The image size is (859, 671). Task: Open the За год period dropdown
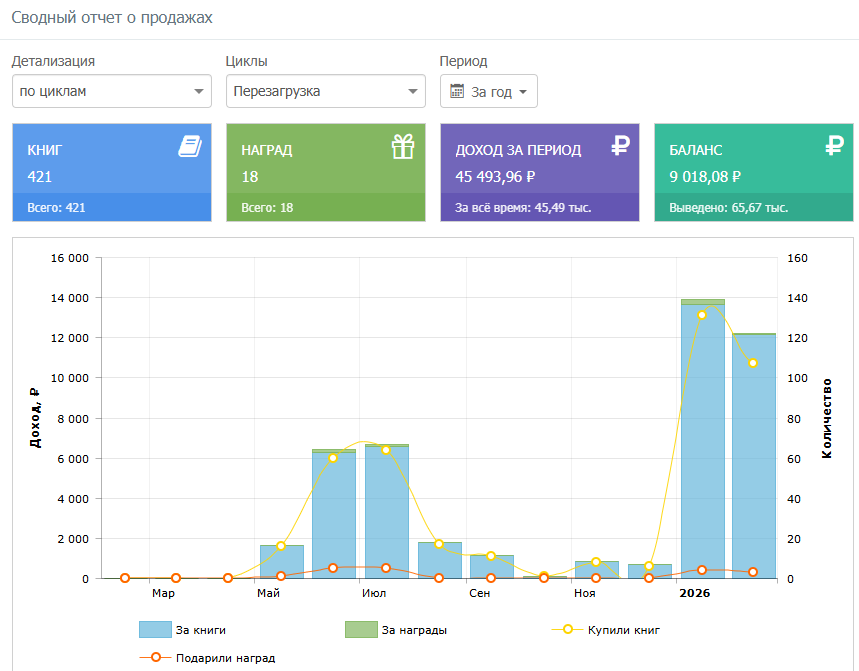pos(489,91)
